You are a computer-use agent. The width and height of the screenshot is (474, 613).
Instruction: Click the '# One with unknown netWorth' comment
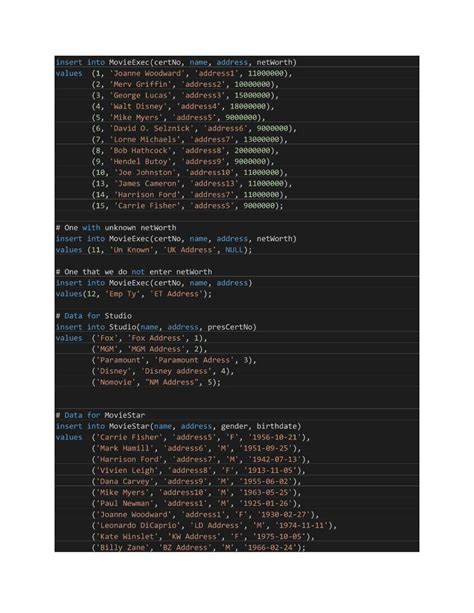tap(116, 228)
